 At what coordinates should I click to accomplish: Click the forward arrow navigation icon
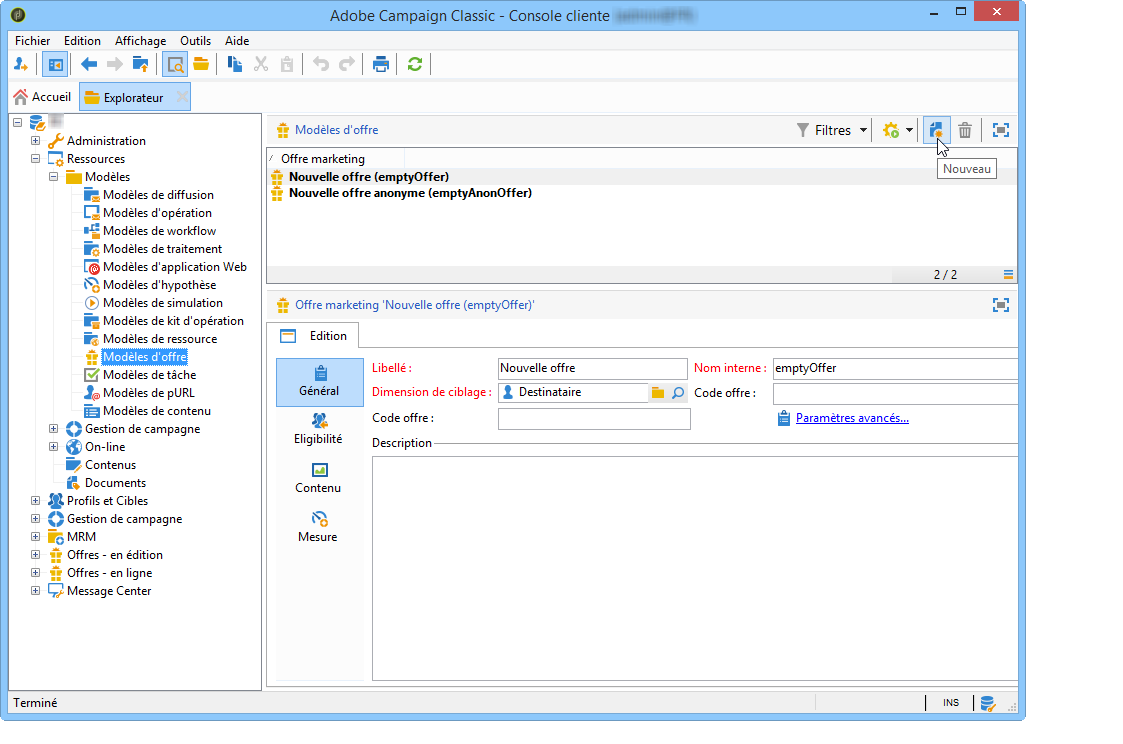click(x=115, y=64)
